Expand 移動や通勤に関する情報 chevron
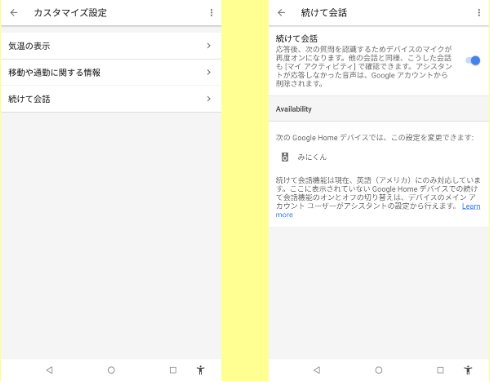Screen dimensions: 490x381 tap(209, 72)
